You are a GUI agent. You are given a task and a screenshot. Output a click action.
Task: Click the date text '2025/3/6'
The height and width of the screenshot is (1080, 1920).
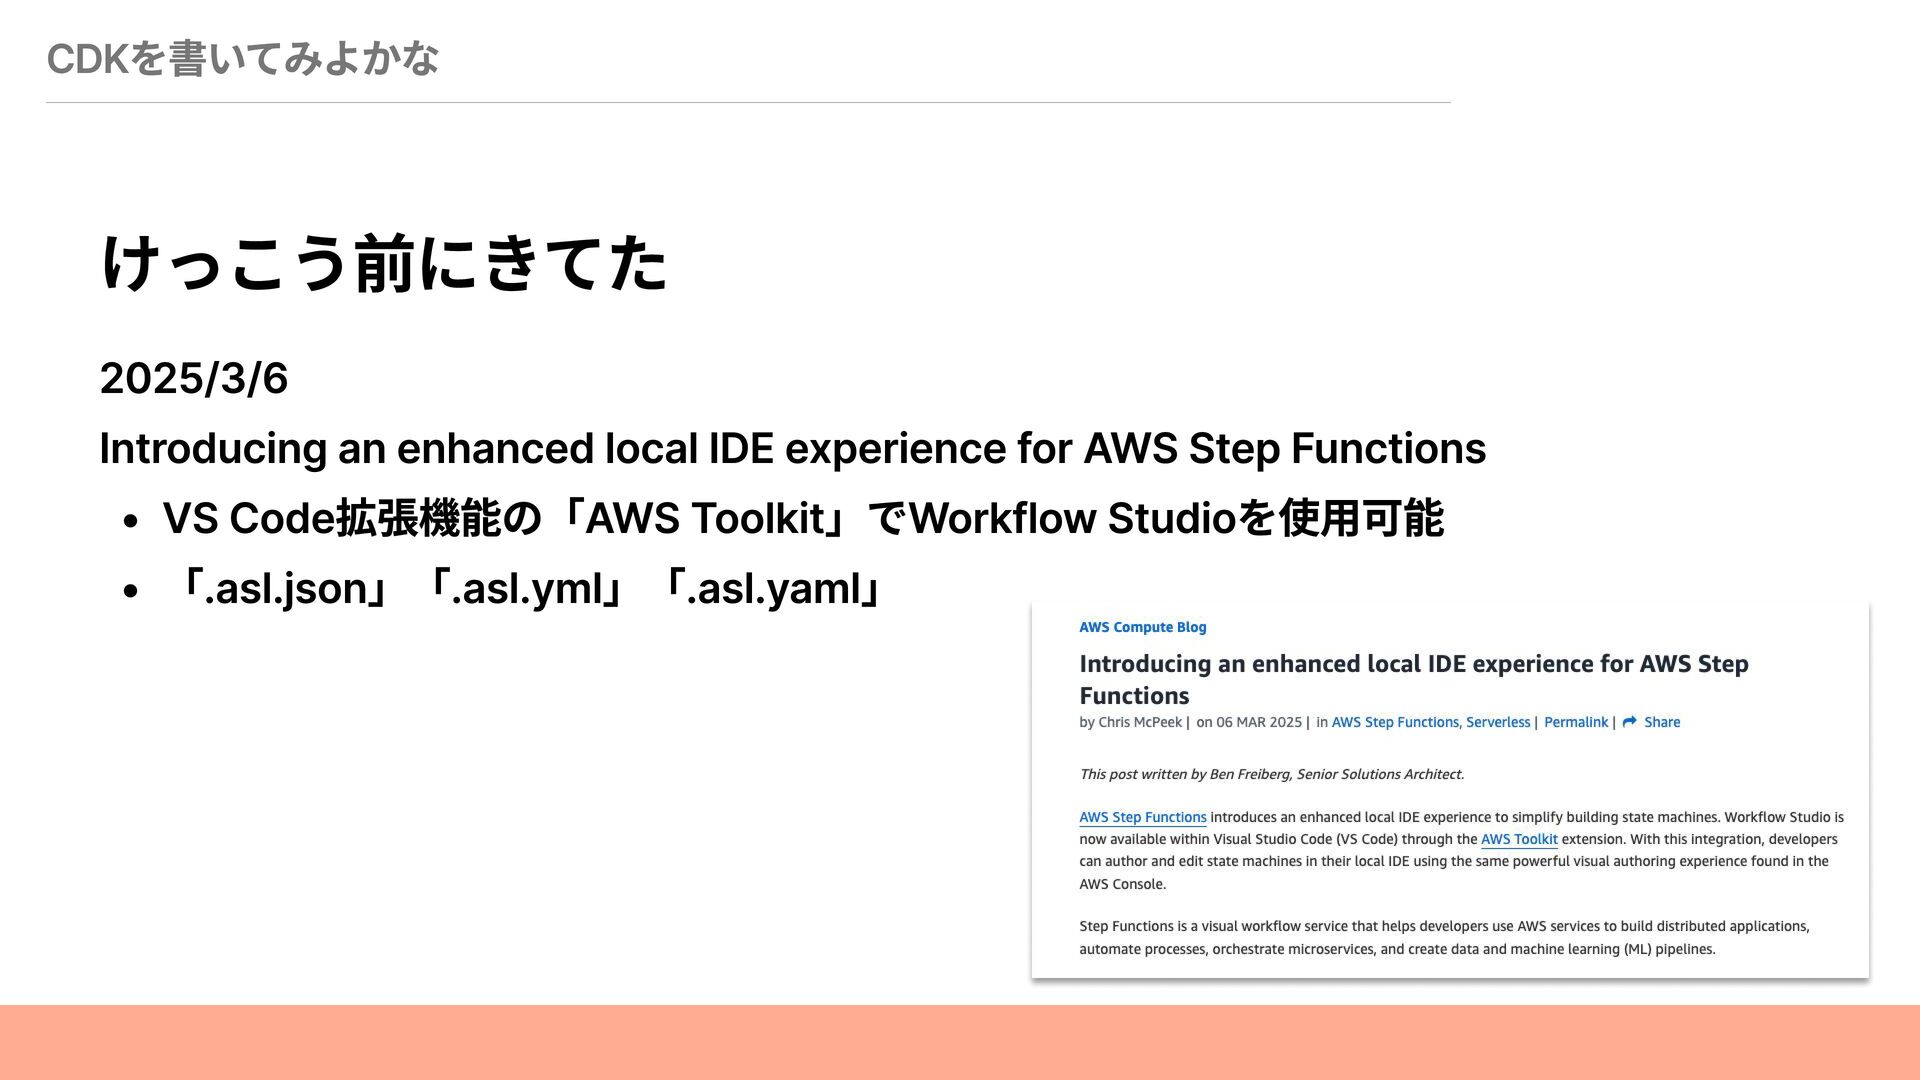tap(194, 378)
